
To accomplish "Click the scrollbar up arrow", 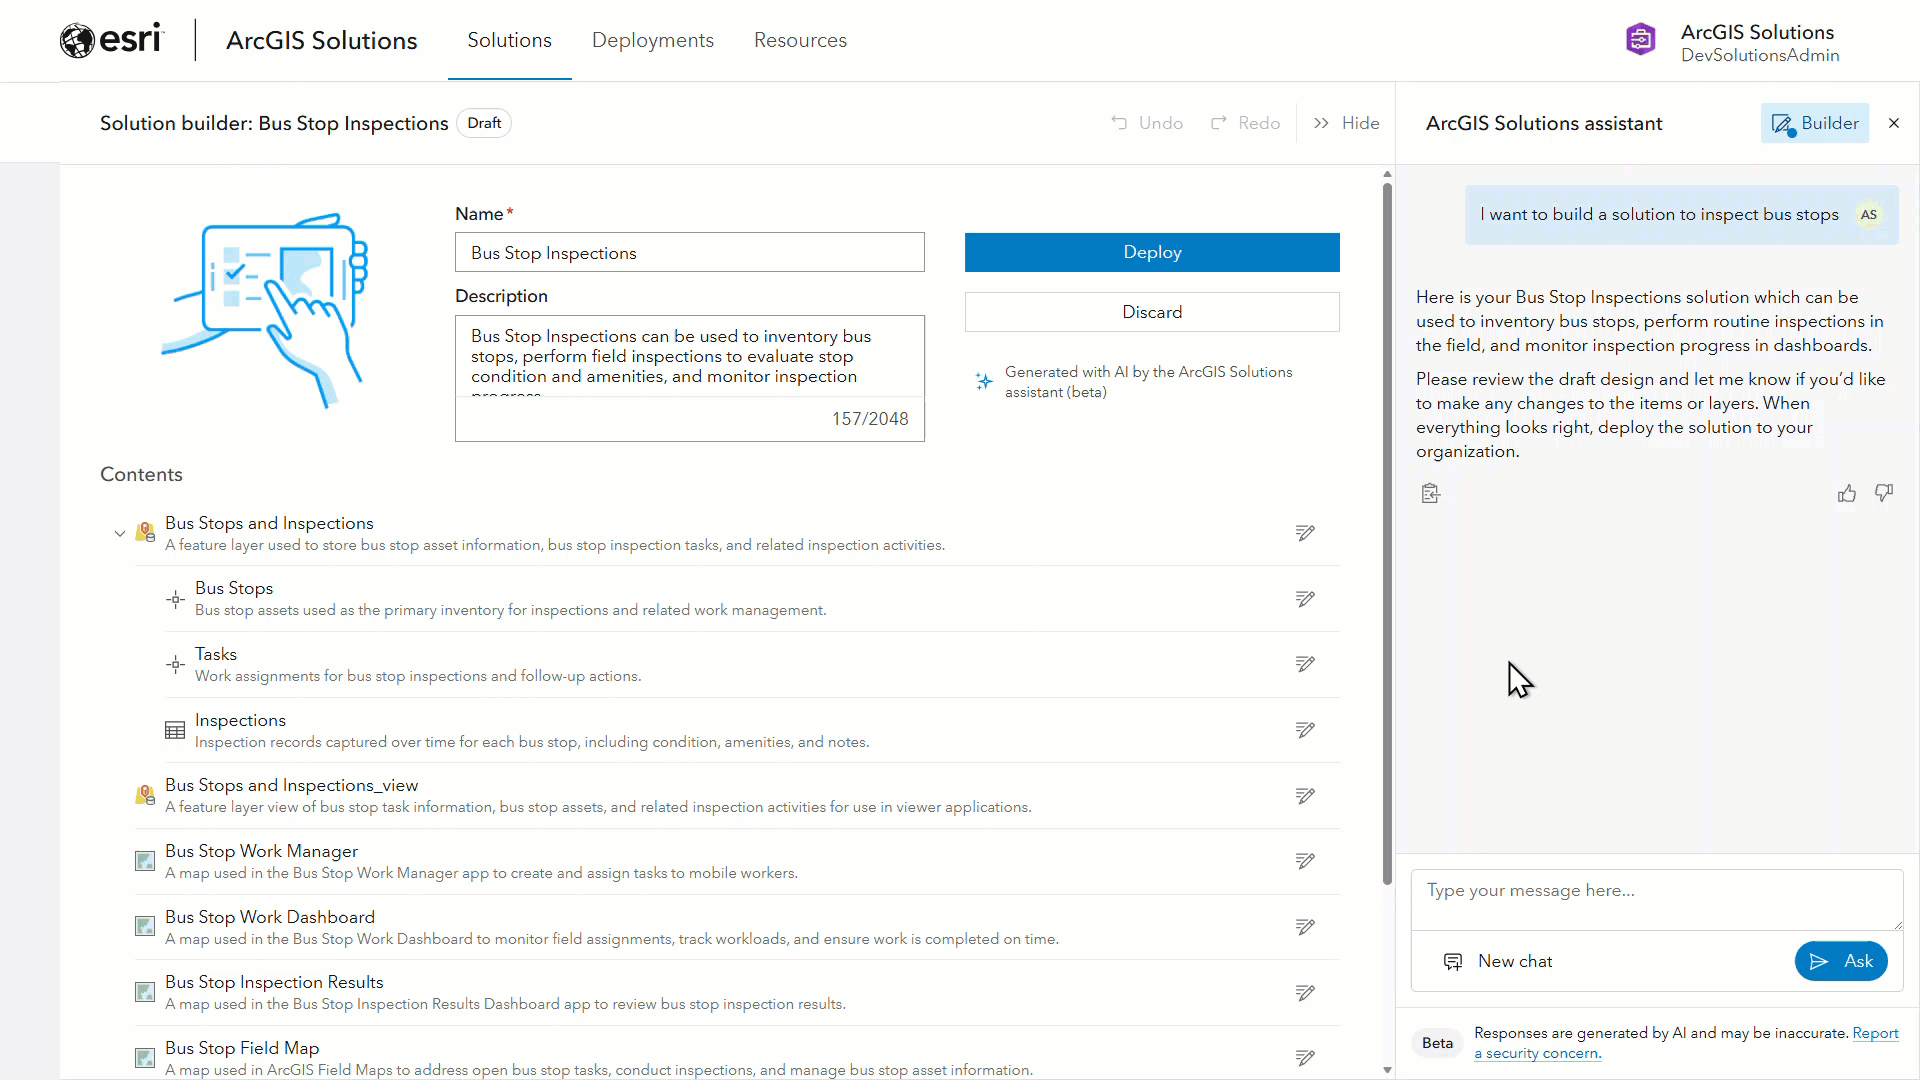I will tap(1387, 174).
